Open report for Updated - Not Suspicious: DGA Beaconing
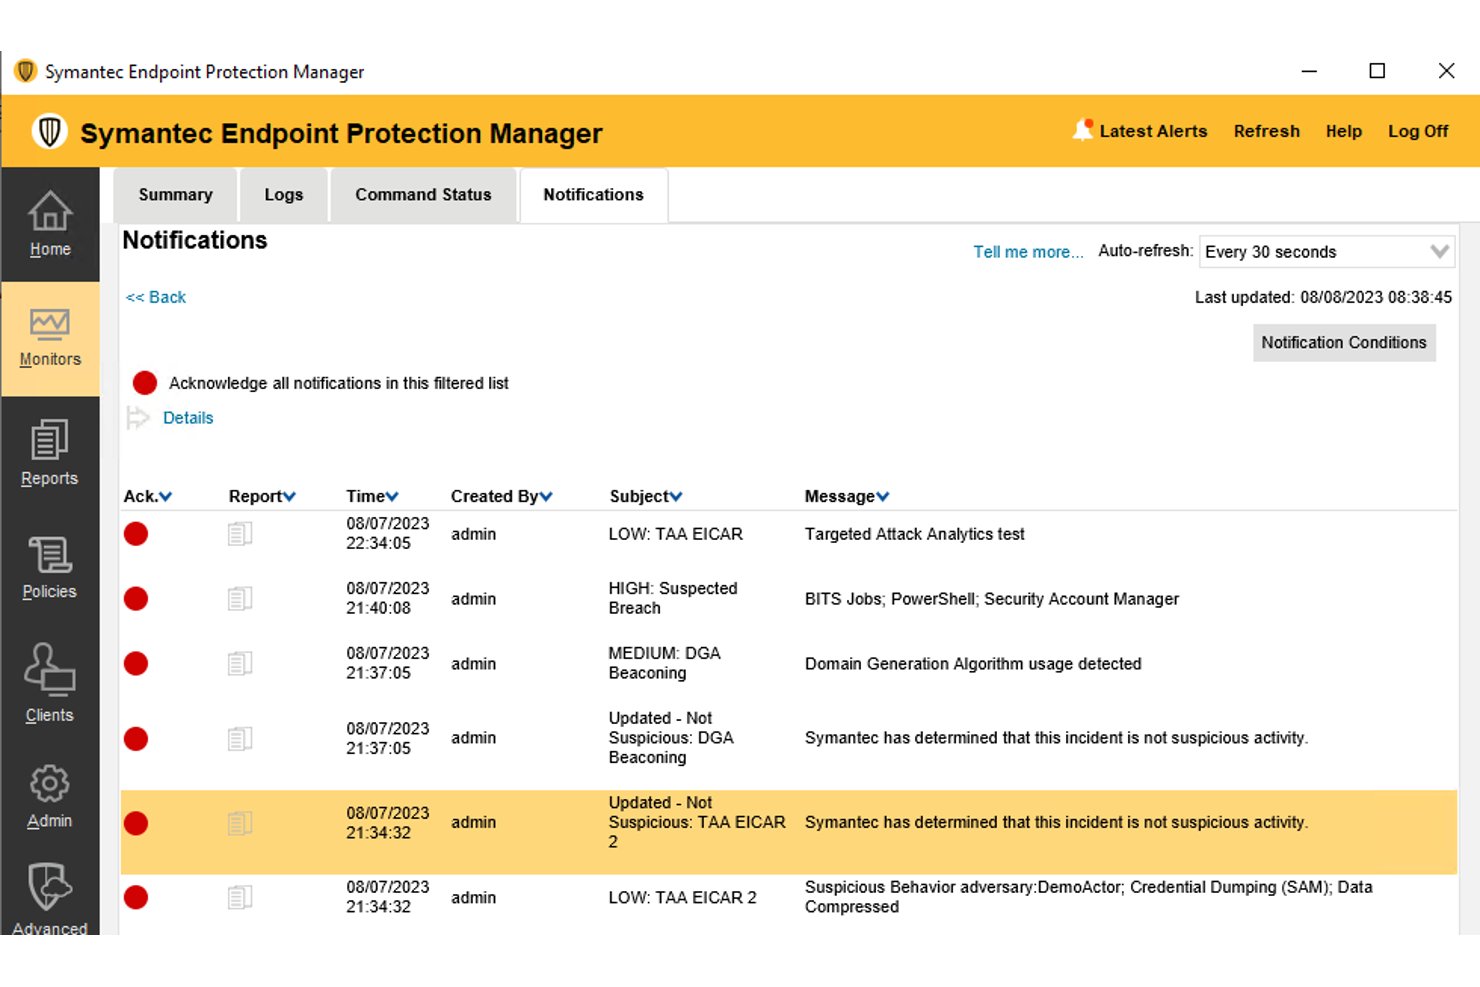The width and height of the screenshot is (1480, 987). point(240,739)
